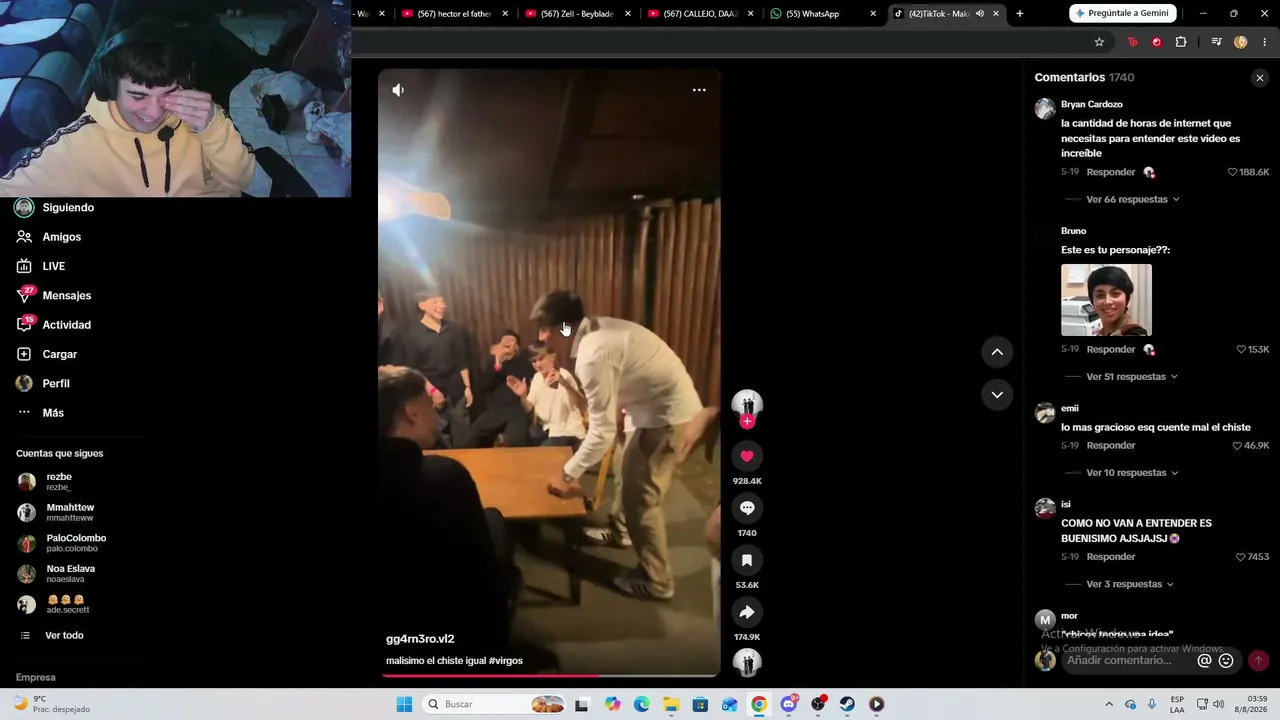Viewport: 1280px width, 720px height.
Task: Open a new browser tab
Action: [1019, 14]
